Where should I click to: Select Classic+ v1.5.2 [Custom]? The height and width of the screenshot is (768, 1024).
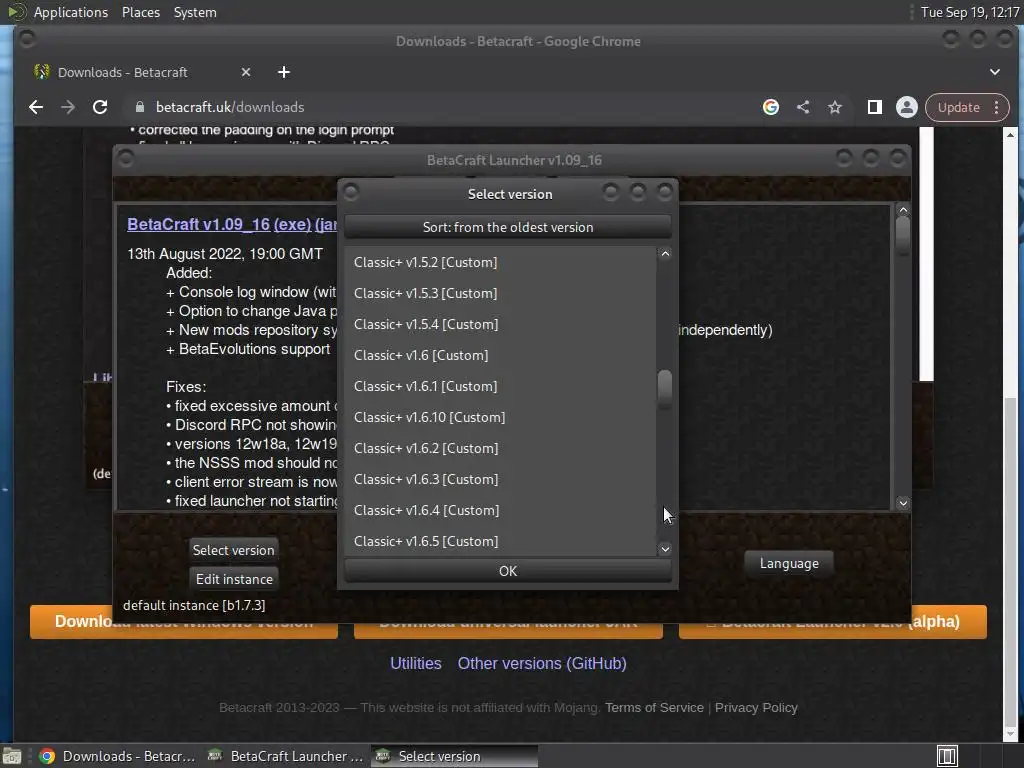point(500,262)
